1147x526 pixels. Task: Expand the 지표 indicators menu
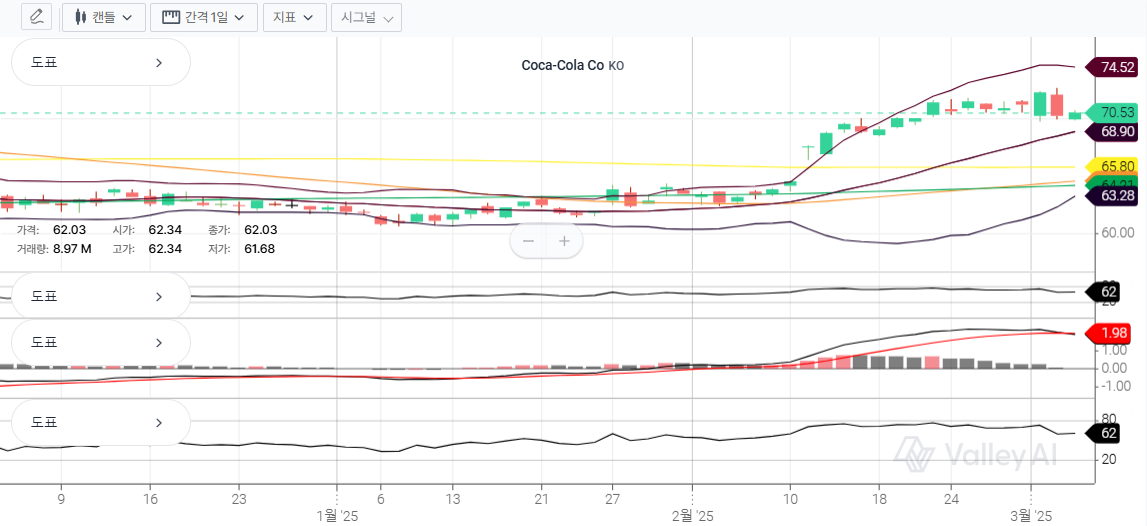tap(294, 17)
